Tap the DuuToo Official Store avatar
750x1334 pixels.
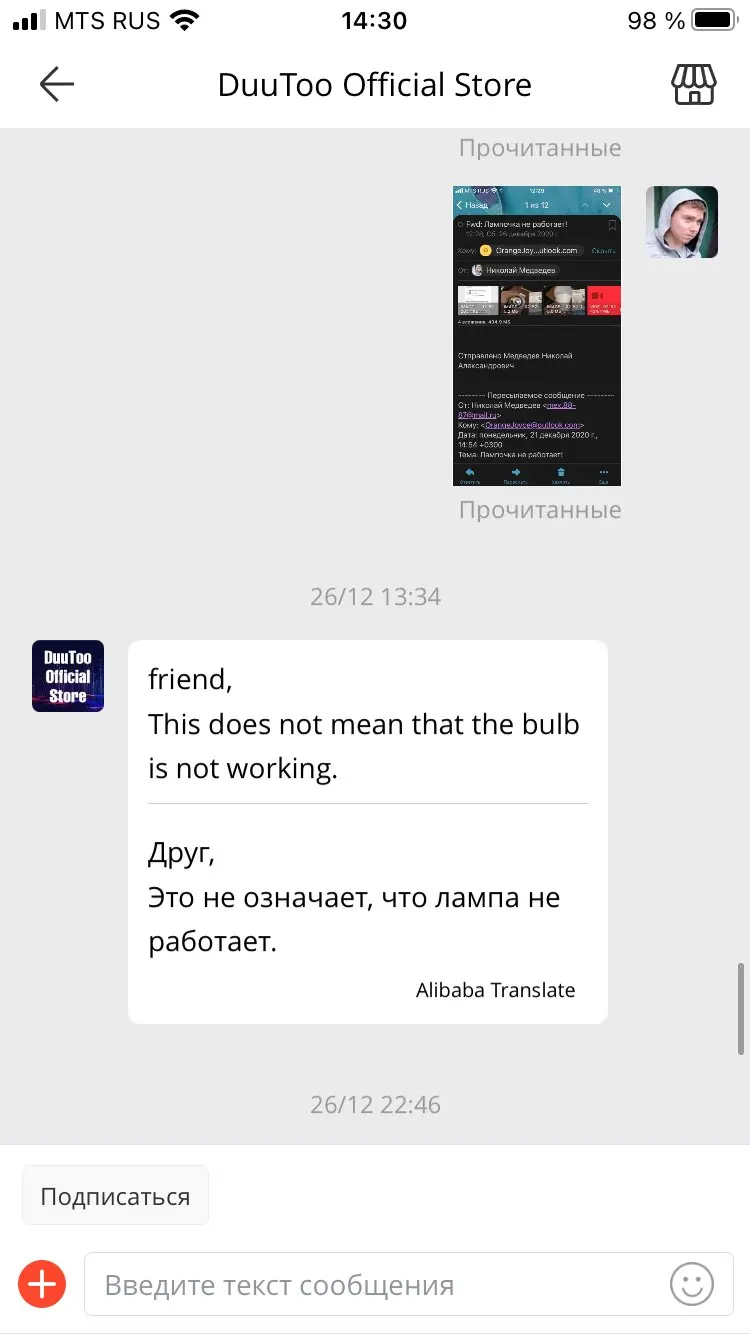pos(68,676)
